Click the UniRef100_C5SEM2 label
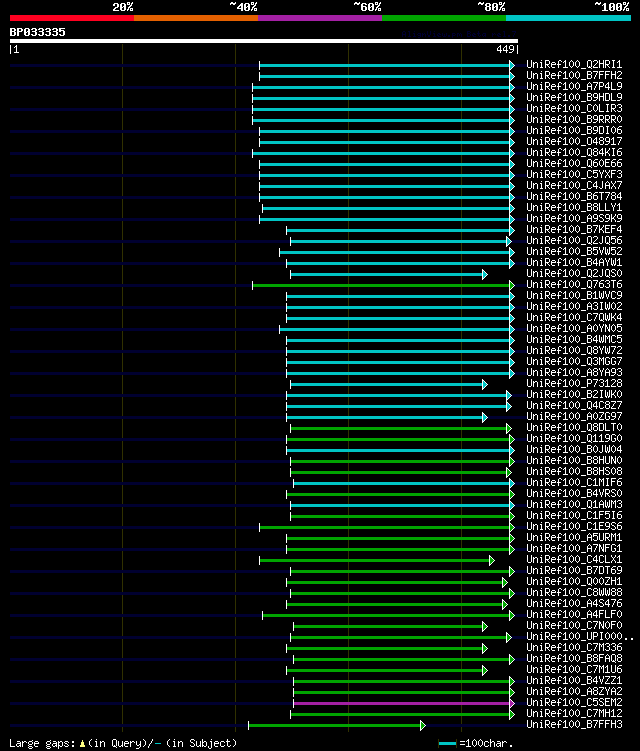This screenshot has height=751, width=640. coord(574,703)
